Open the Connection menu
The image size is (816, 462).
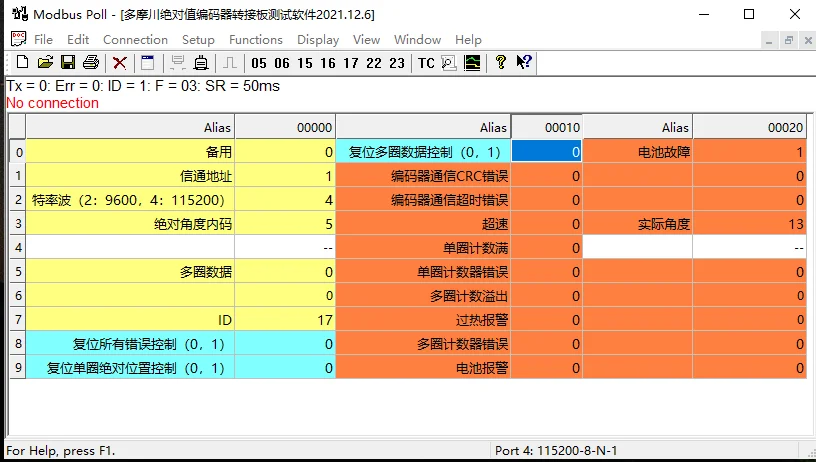[135, 40]
